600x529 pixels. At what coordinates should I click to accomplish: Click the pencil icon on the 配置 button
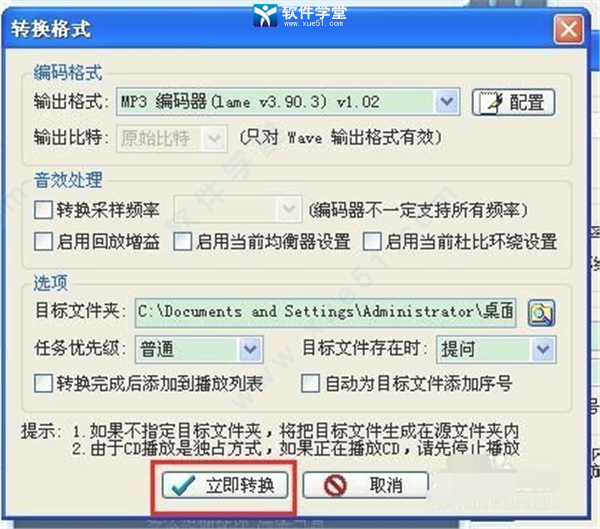coord(490,102)
